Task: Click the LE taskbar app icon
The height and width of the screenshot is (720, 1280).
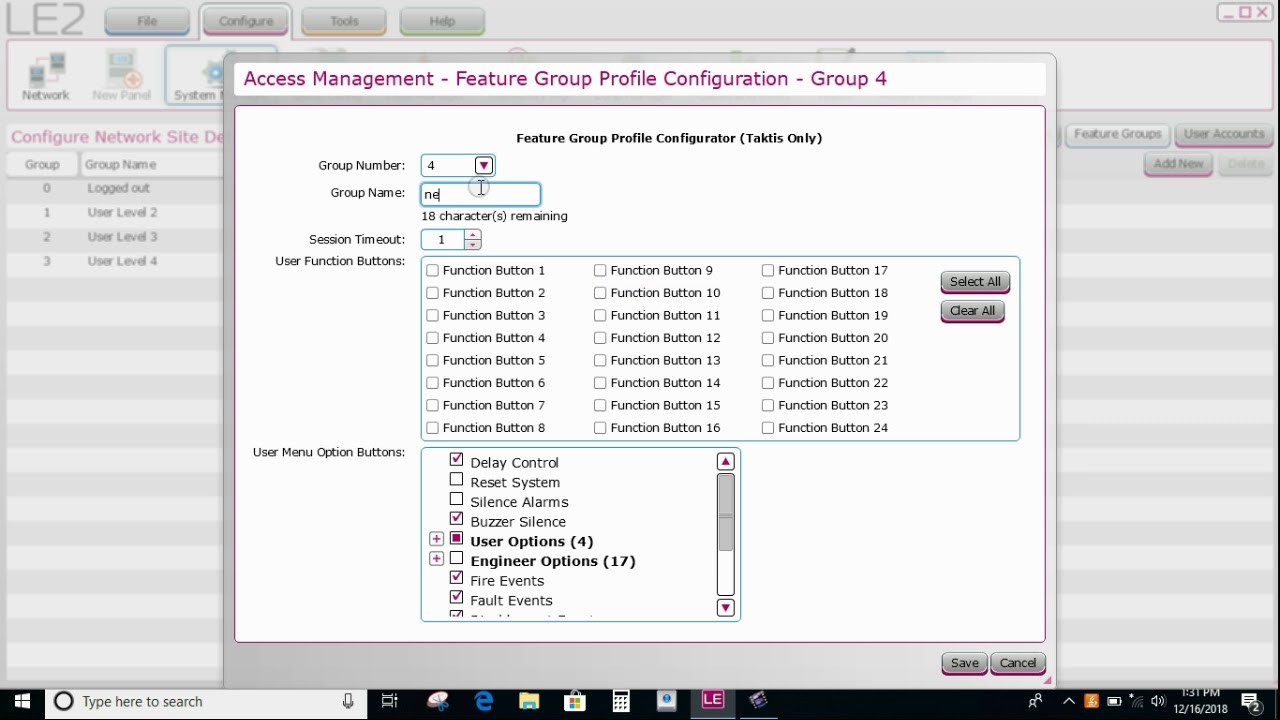Action: coord(712,700)
